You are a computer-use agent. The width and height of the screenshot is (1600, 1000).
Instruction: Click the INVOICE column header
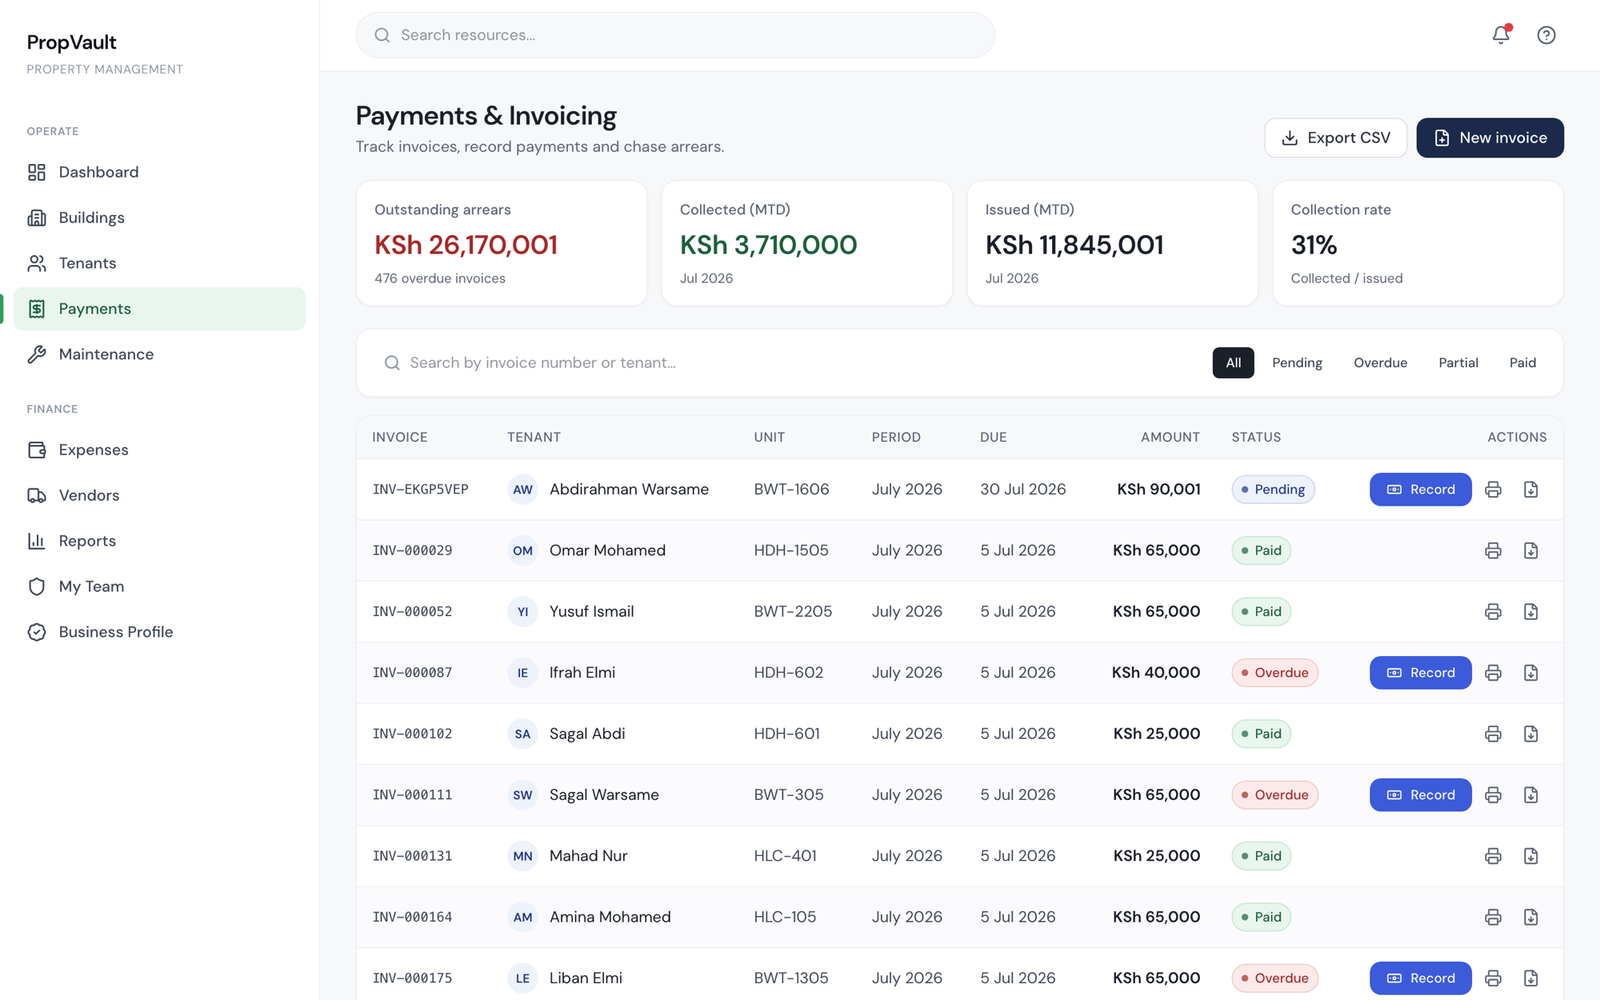tap(400, 437)
